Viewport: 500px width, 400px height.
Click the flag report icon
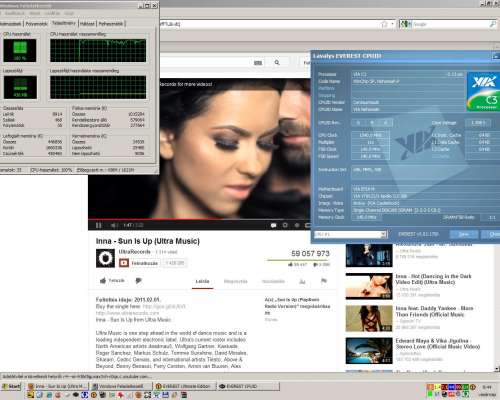324,281
